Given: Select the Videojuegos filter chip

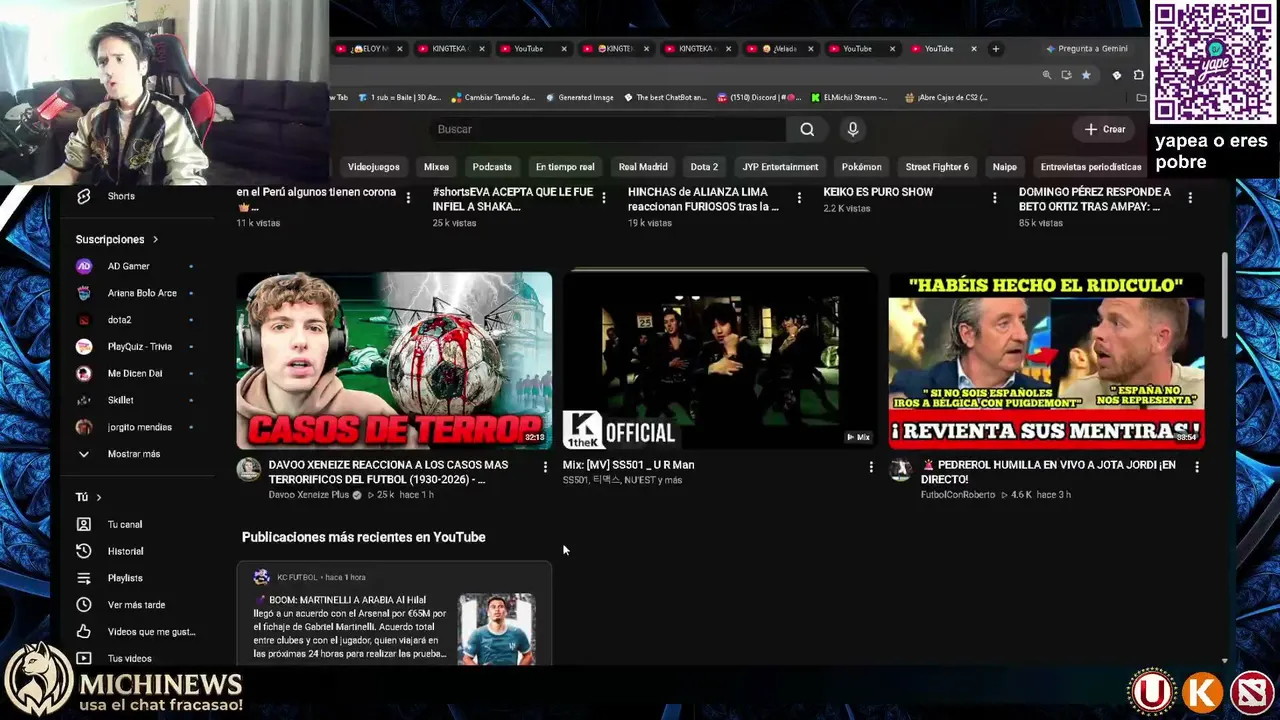Looking at the screenshot, I should (373, 167).
